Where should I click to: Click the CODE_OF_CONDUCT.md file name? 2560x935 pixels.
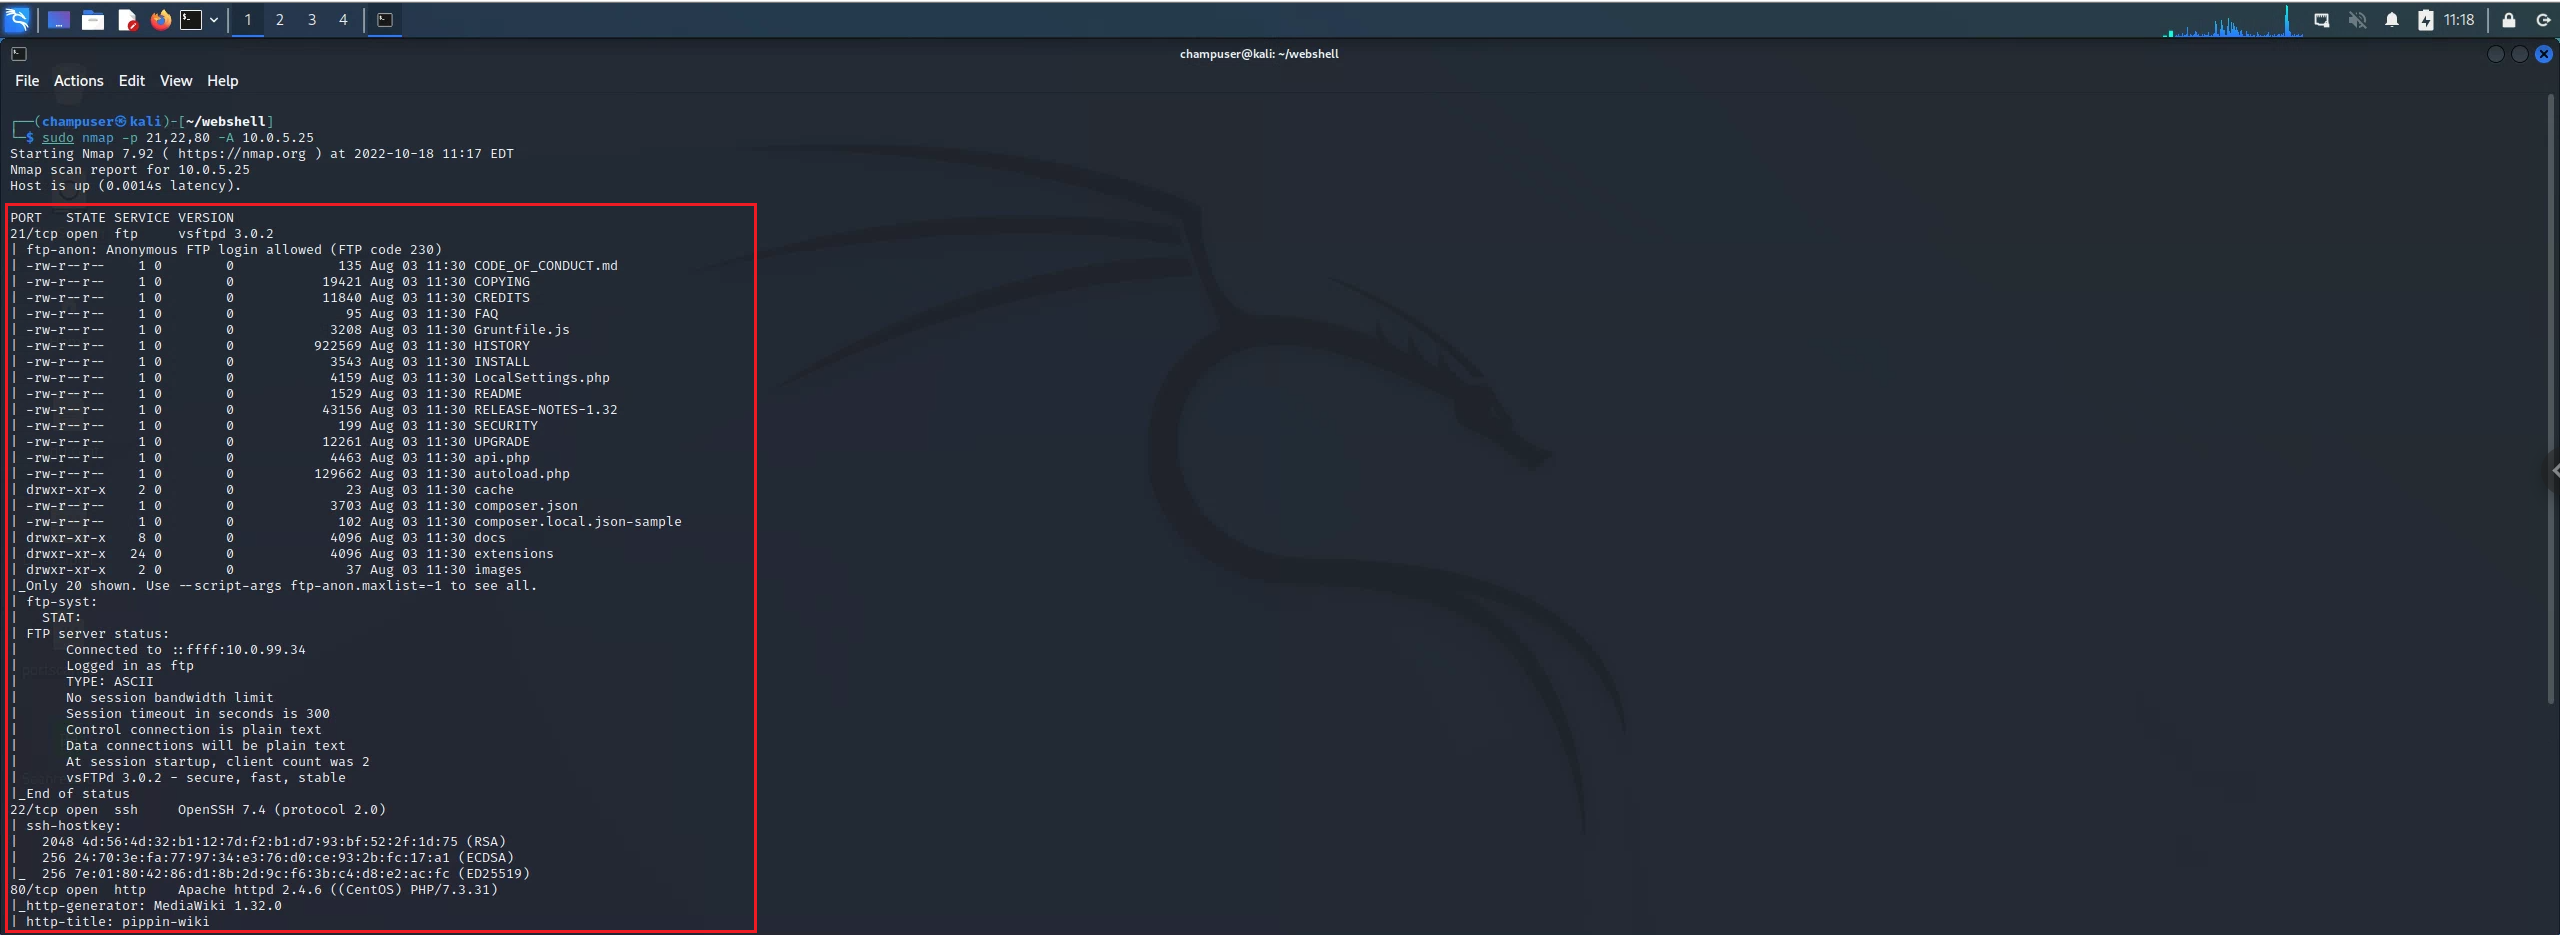[x=546, y=266]
